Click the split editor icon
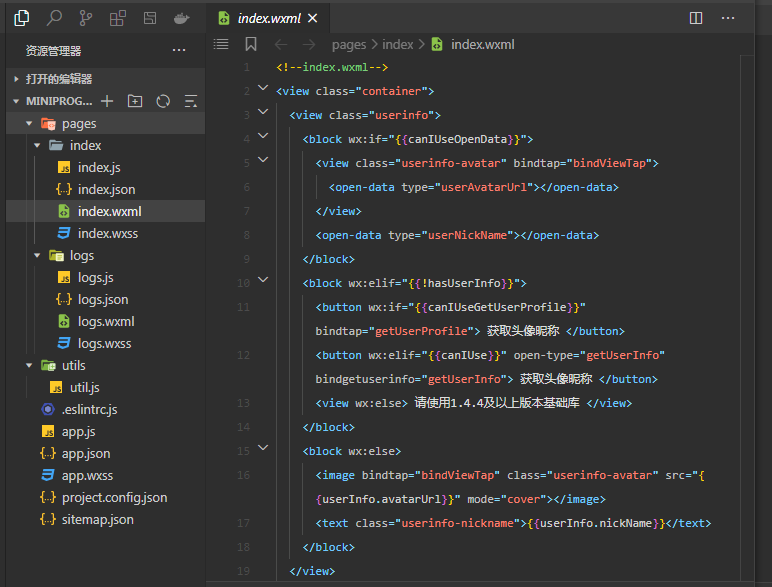The height and width of the screenshot is (587, 772). click(696, 18)
